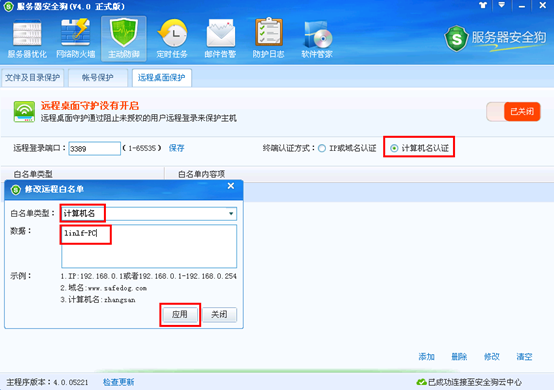Click the cloud connection status icon
Viewport: 554px width, 390px height.
click(x=421, y=382)
